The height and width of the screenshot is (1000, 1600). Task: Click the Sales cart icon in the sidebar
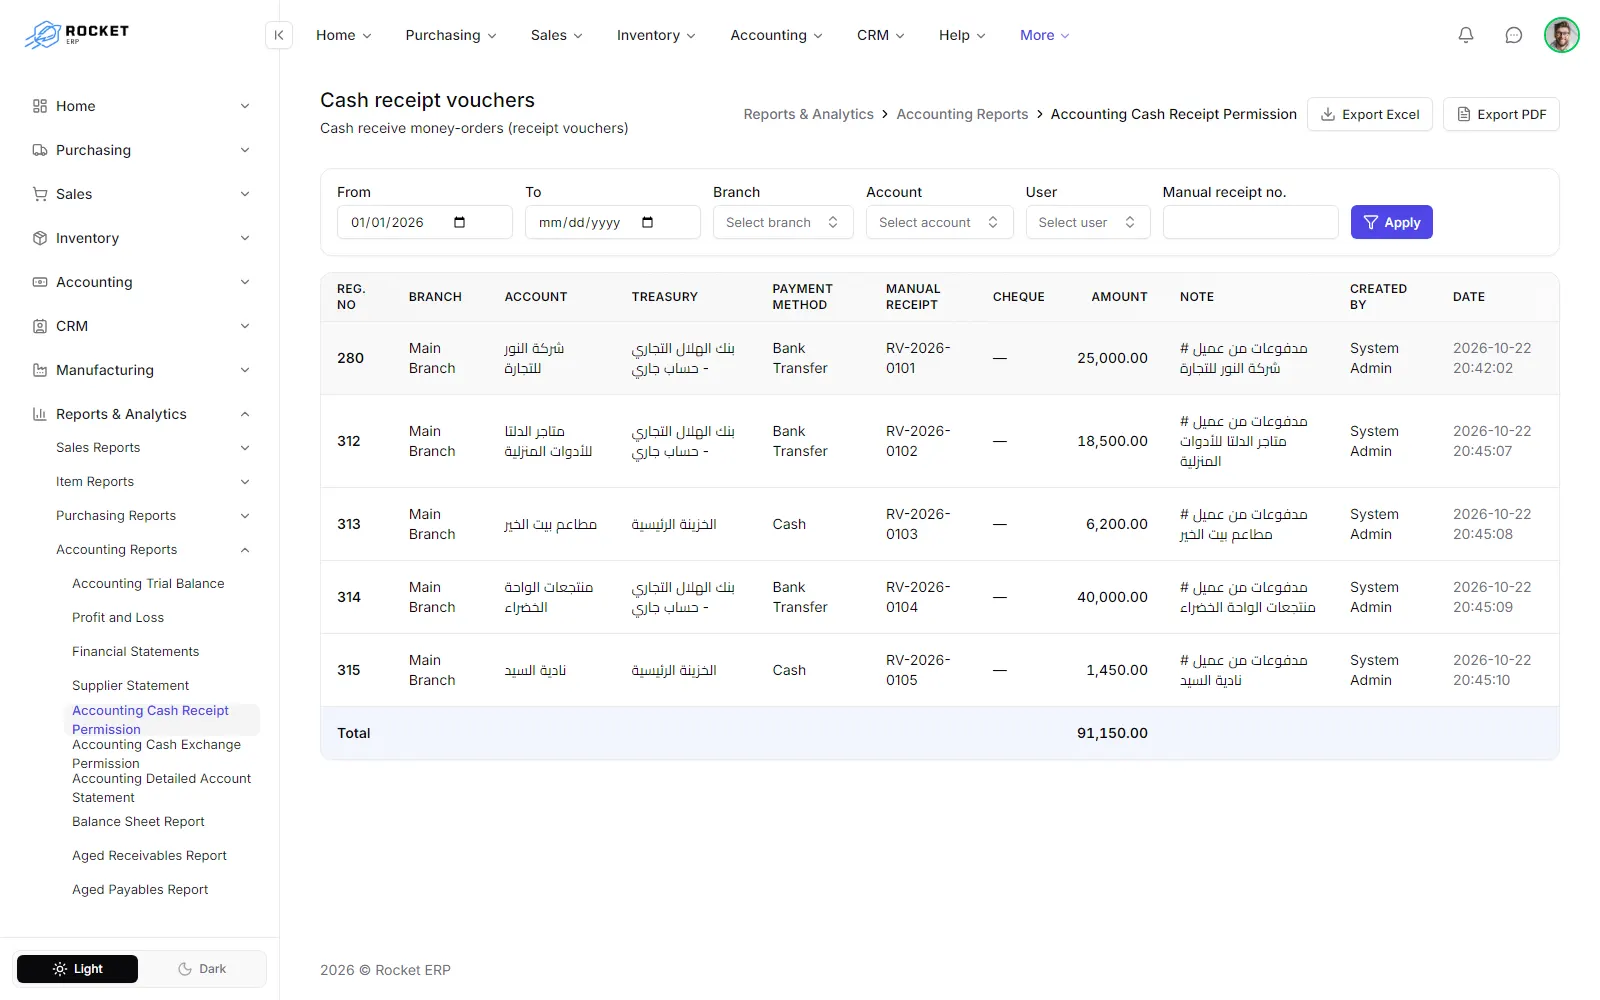40,194
